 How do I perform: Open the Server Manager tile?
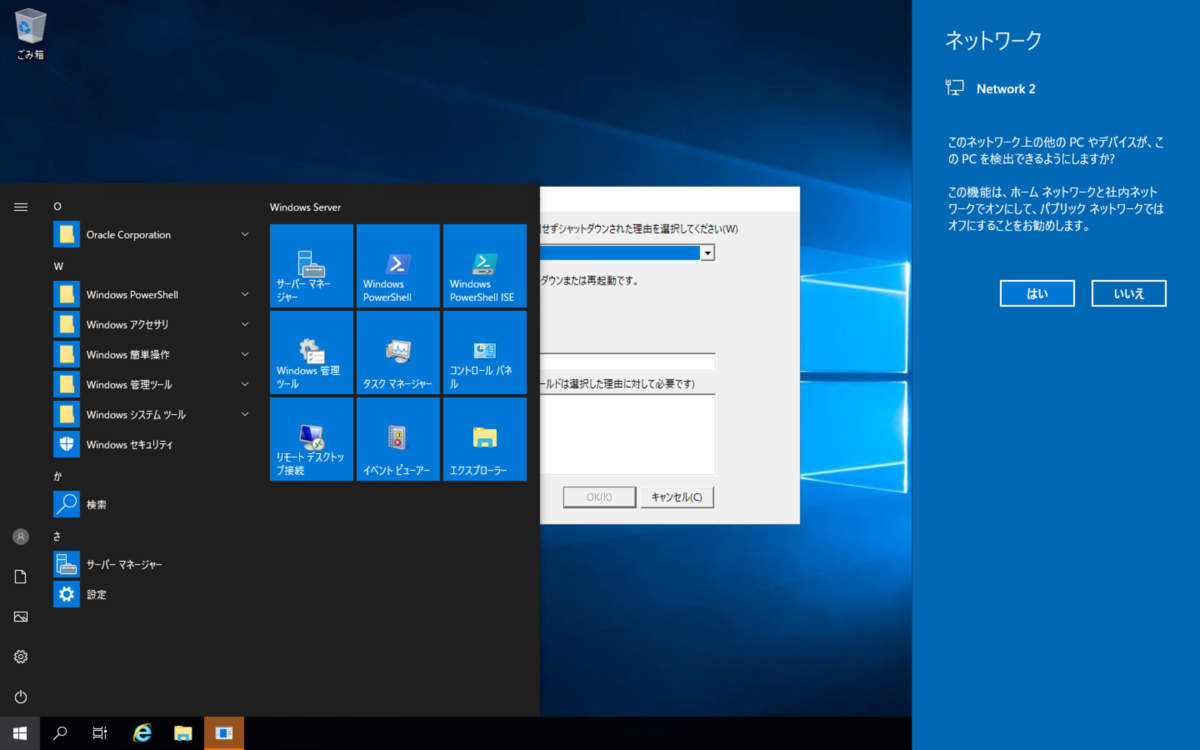pos(311,265)
